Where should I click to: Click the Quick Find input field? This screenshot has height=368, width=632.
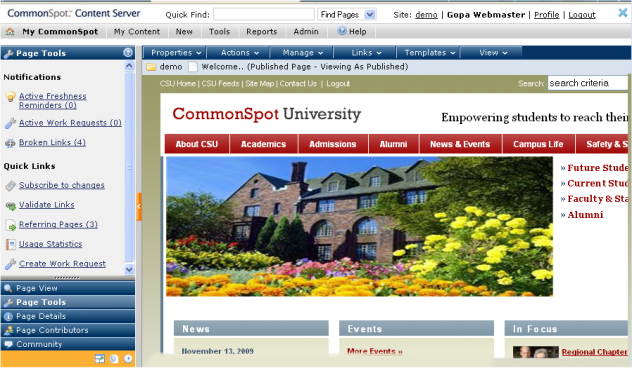pyautogui.click(x=264, y=15)
